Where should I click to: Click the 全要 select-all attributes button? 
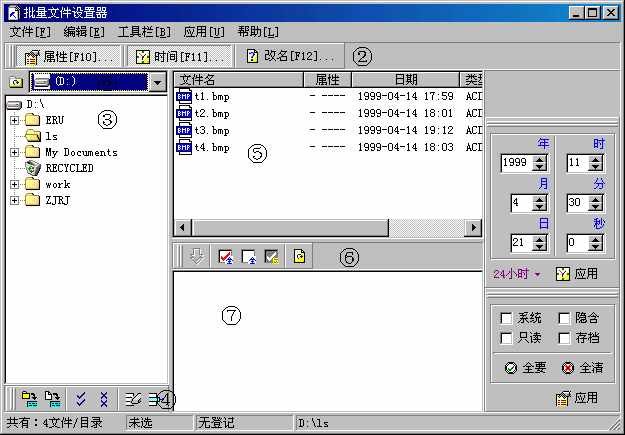[525, 367]
